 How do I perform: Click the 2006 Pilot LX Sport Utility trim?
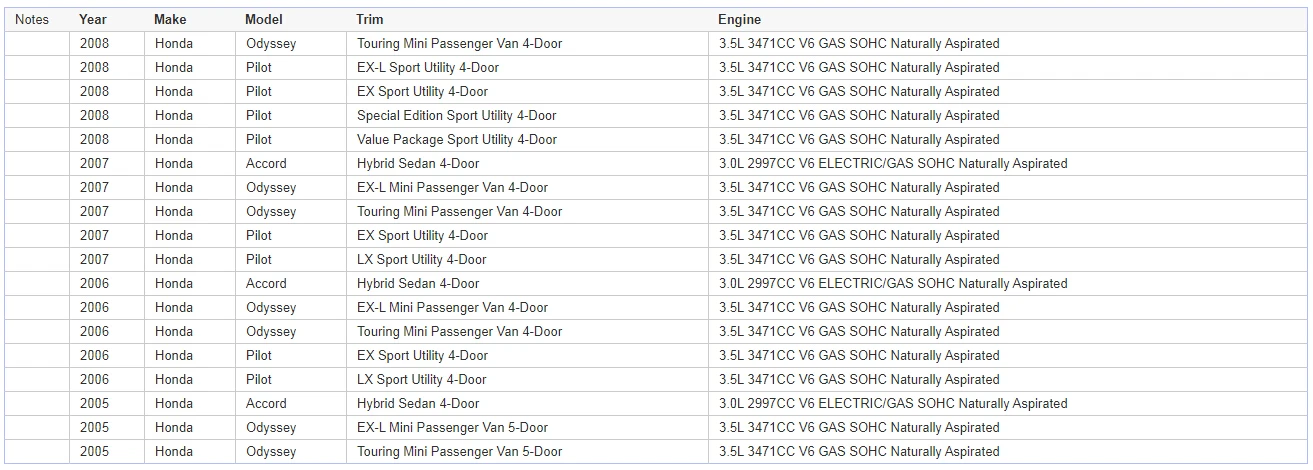click(x=421, y=380)
